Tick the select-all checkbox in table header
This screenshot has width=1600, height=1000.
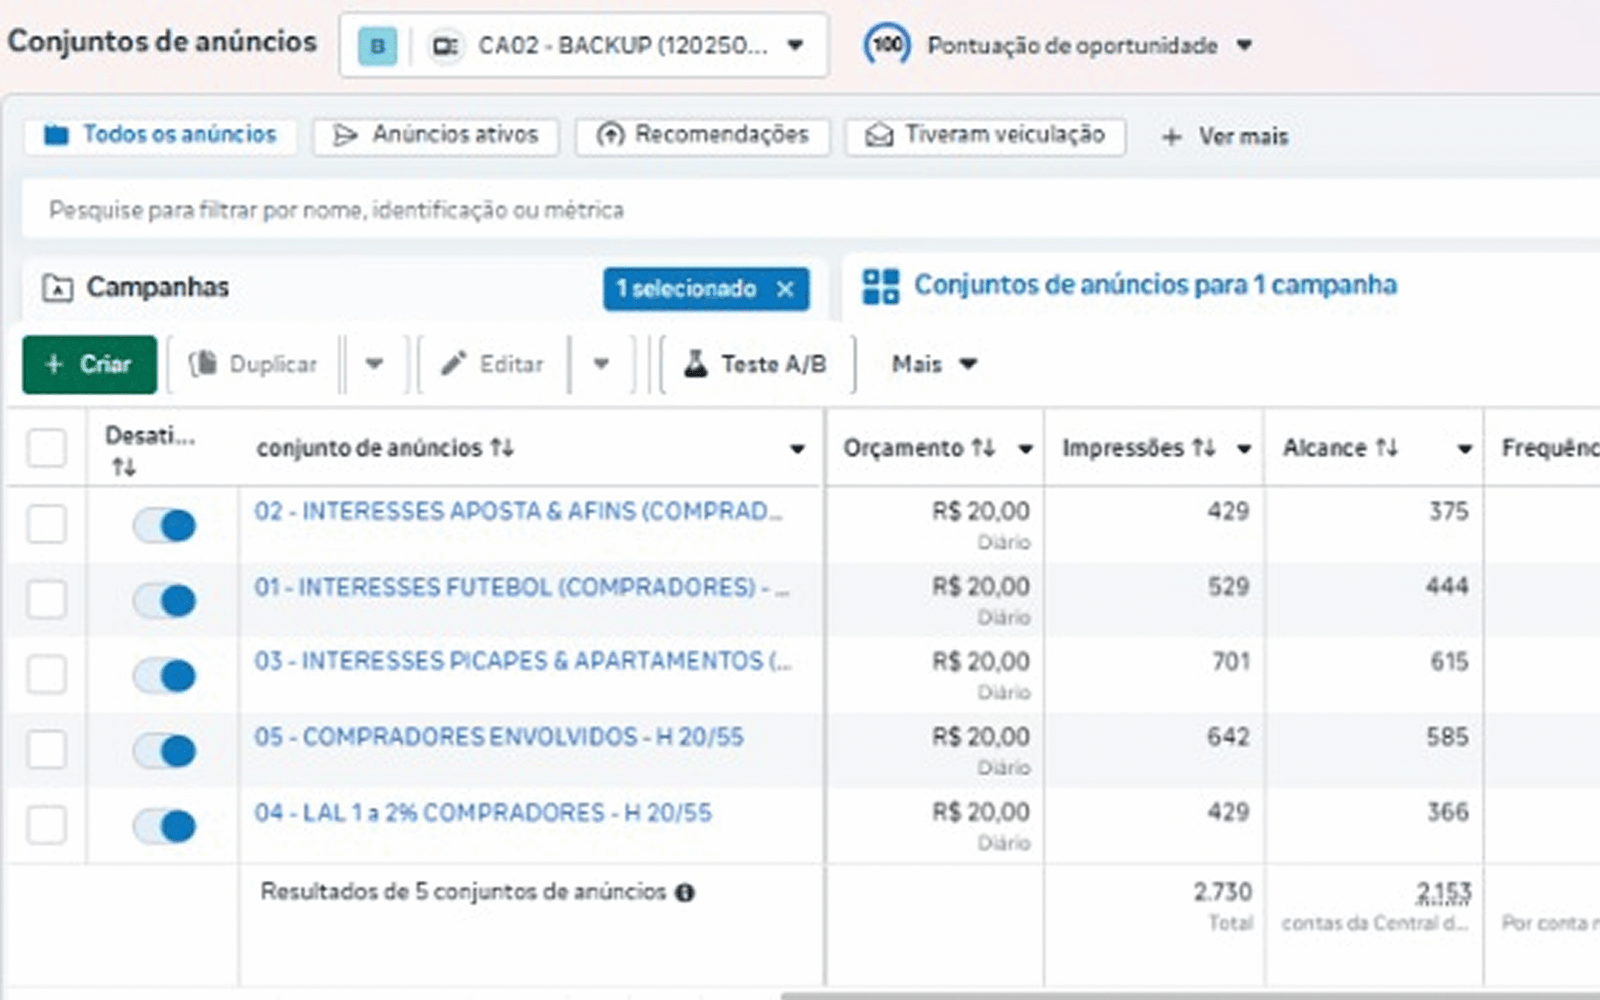(x=47, y=448)
